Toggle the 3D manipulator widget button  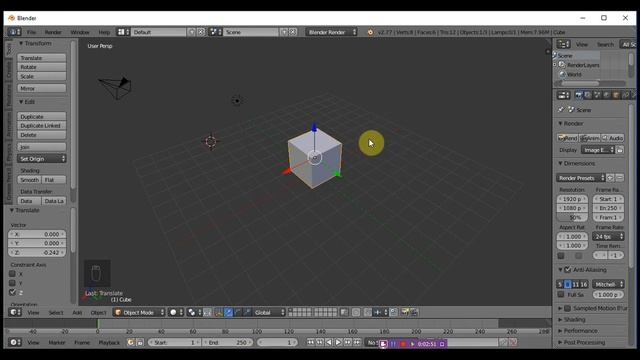pos(219,312)
